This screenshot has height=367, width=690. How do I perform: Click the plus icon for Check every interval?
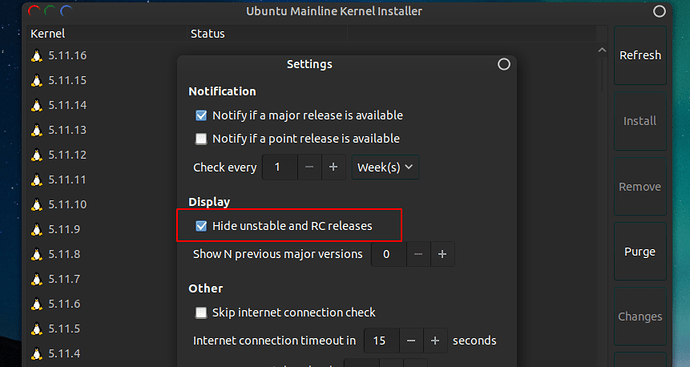(333, 167)
